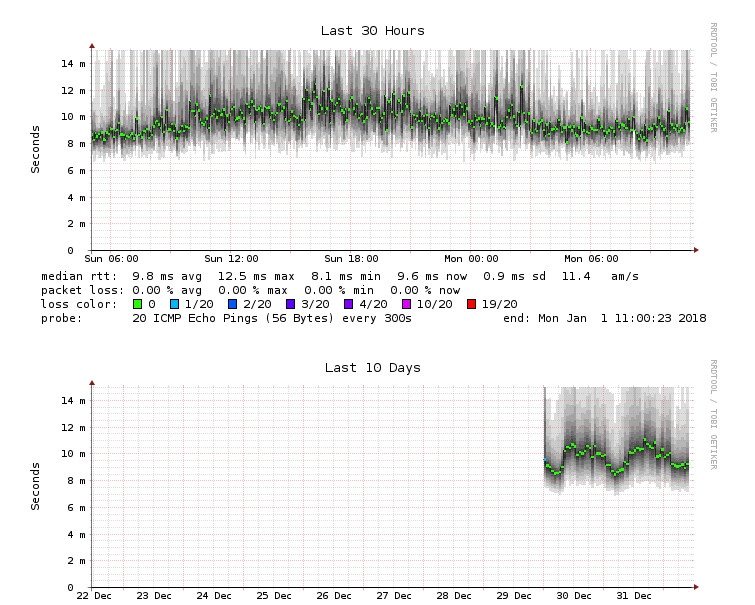This screenshot has height=605, width=755.
Task: Click the loss color label
Action: point(79,304)
